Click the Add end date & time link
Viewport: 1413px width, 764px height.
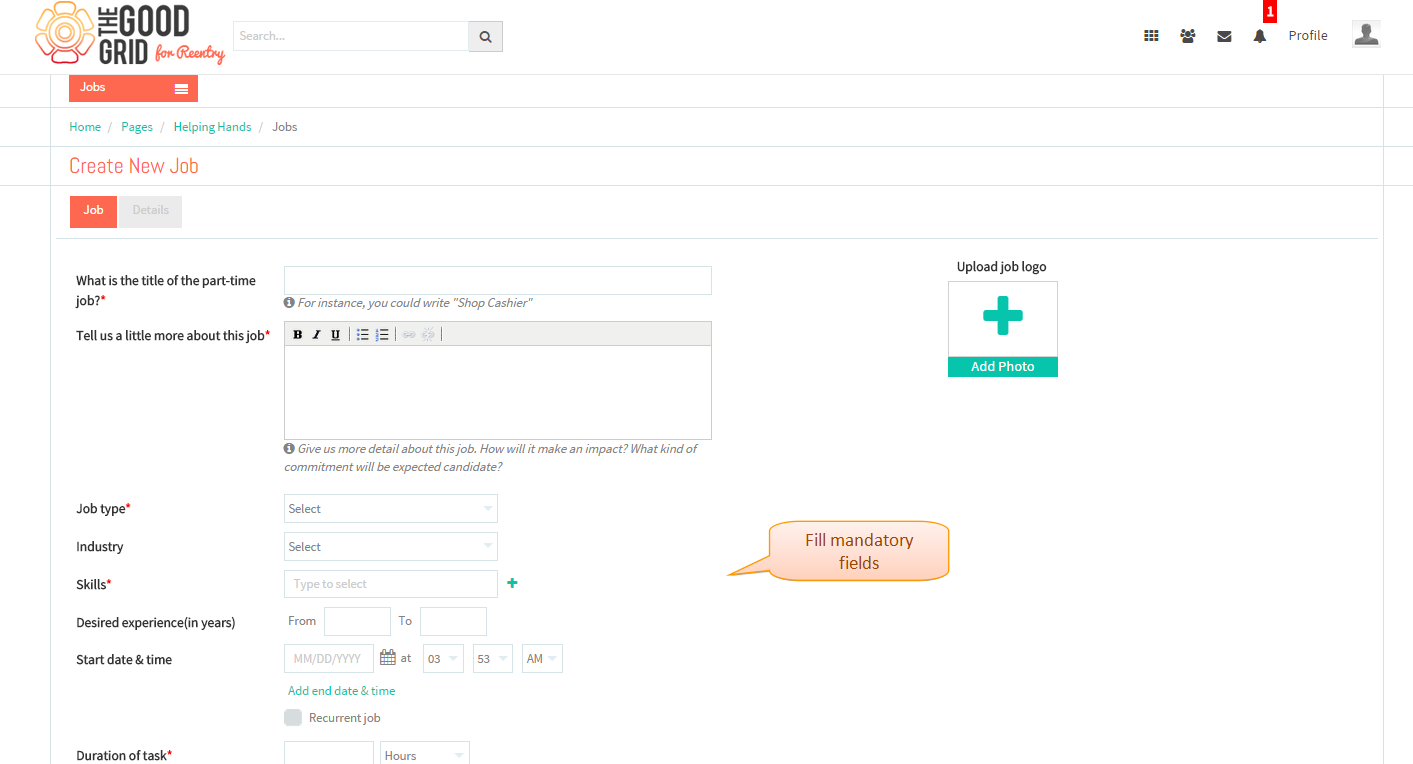(x=342, y=691)
